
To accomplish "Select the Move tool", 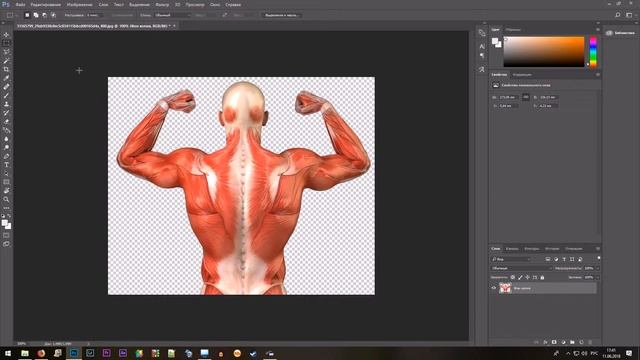I will [6, 35].
